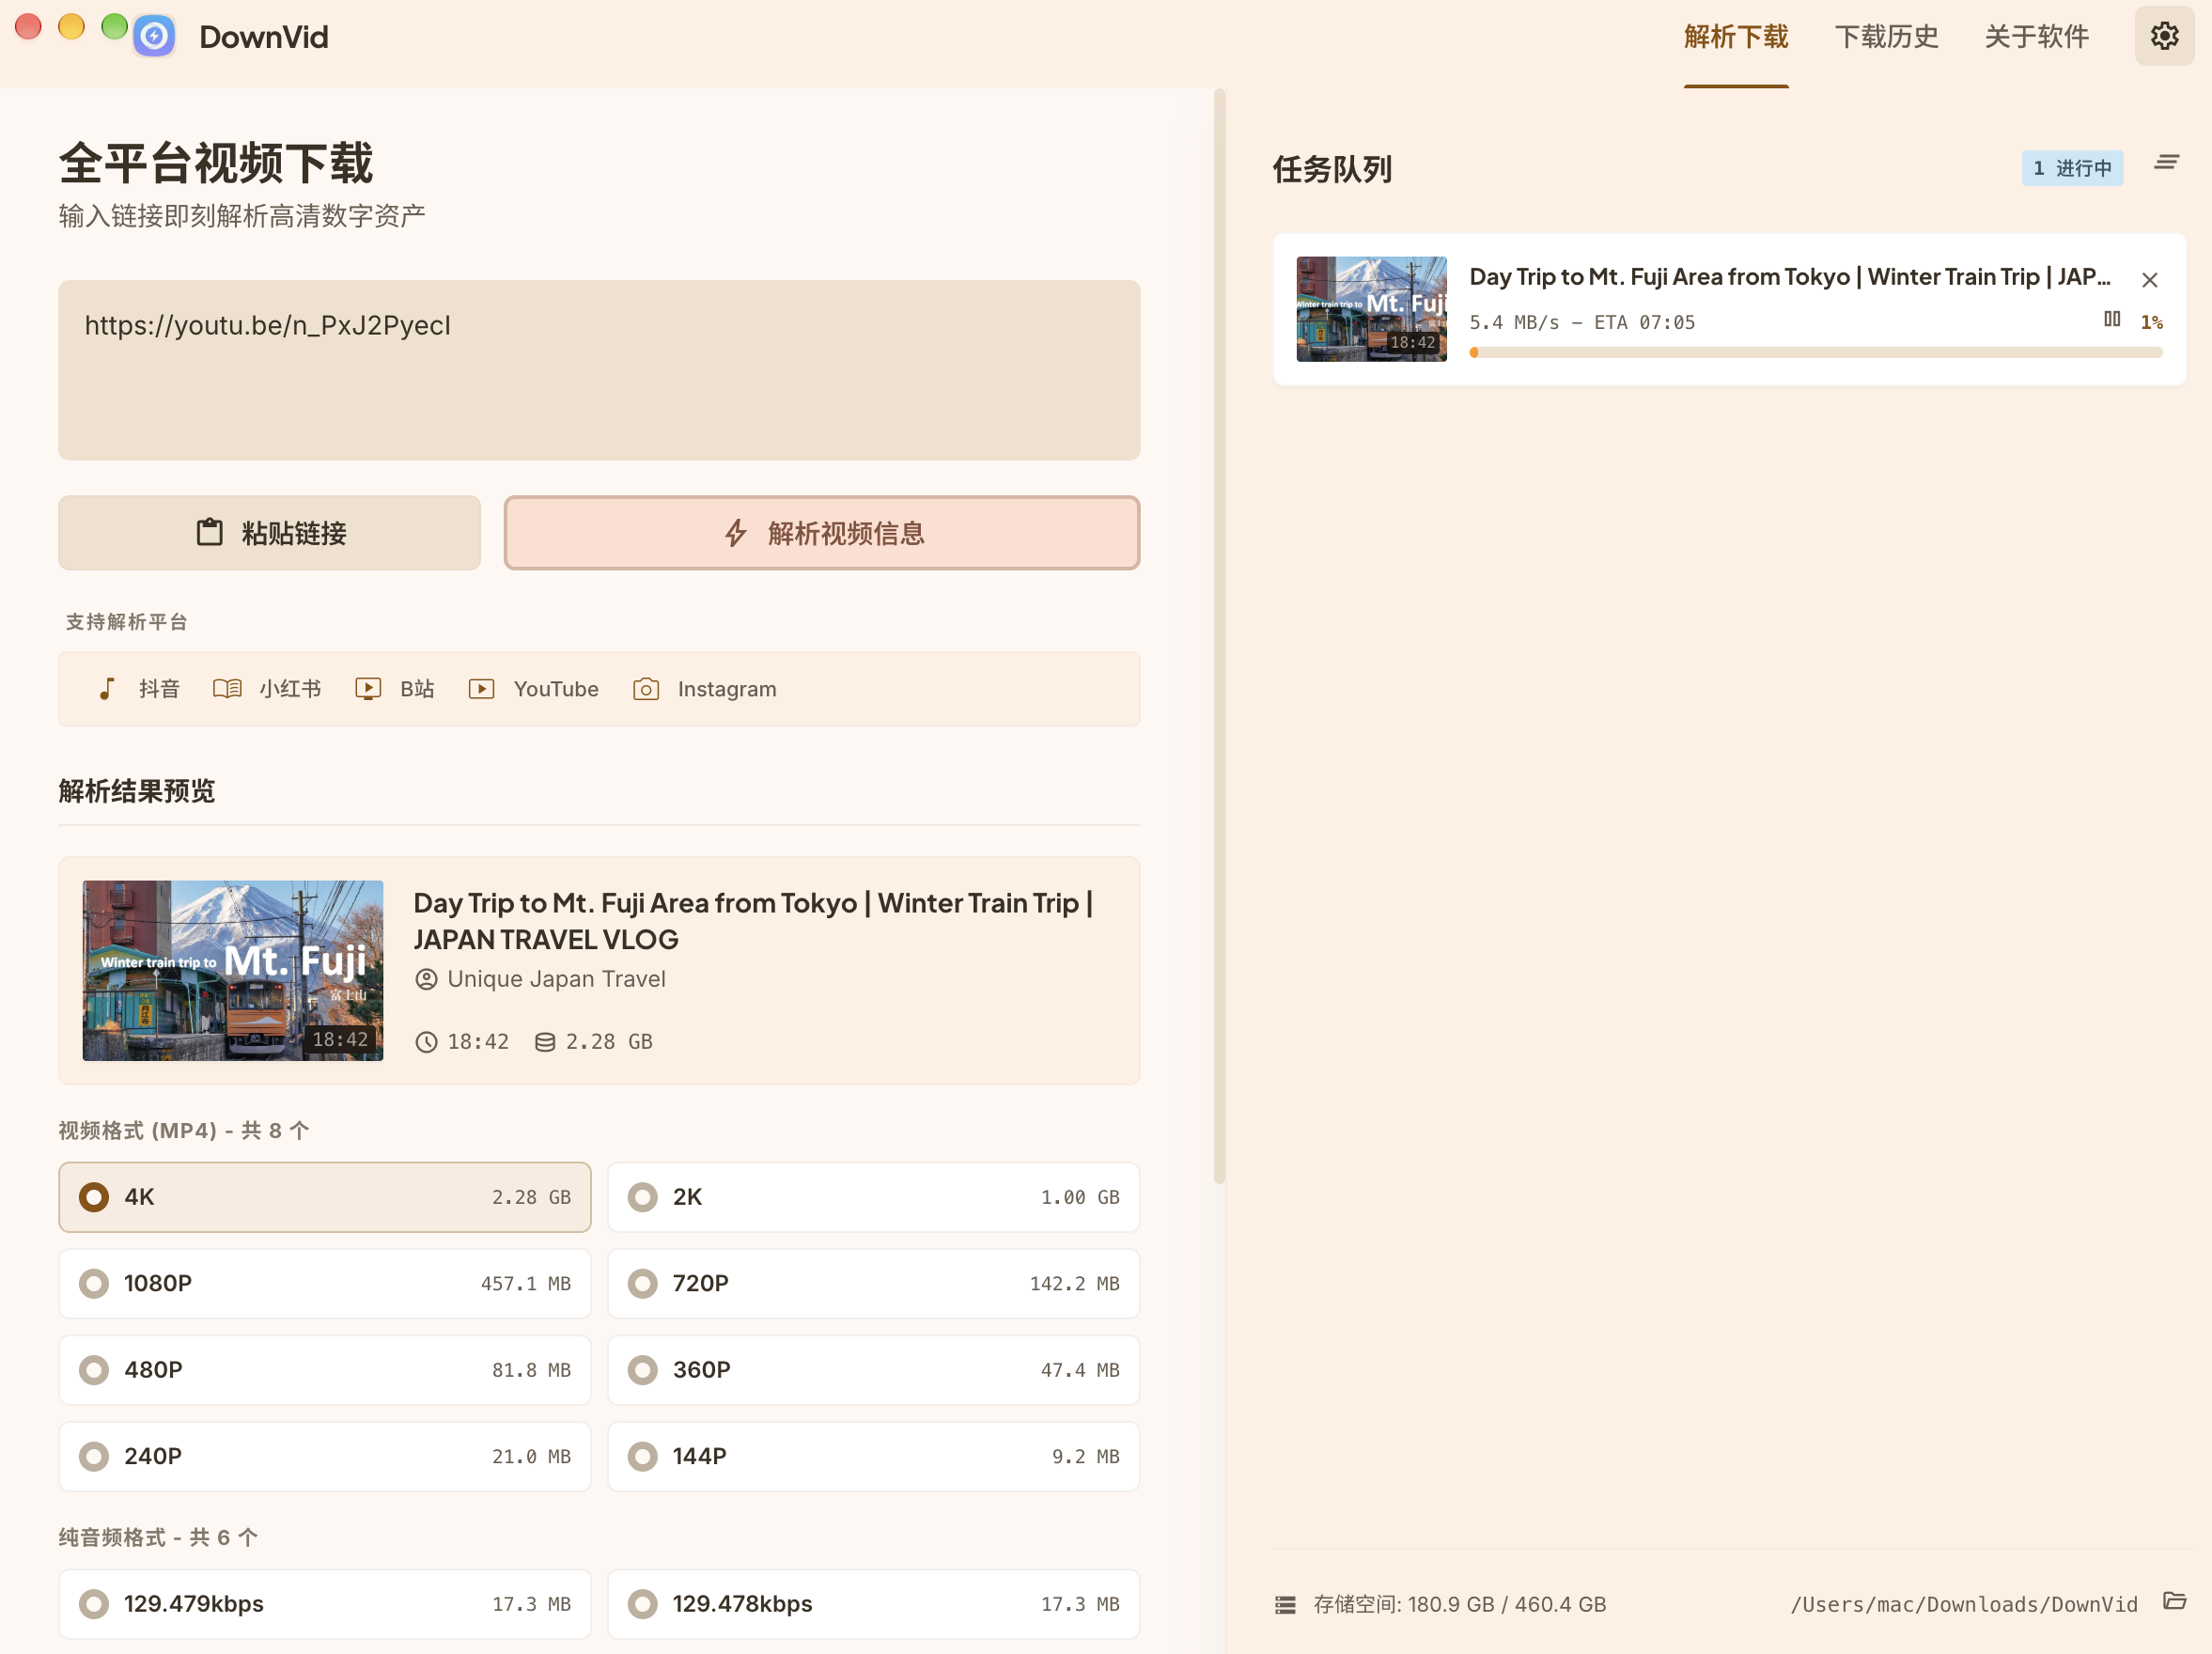
Task: Click the channel author avatar icon
Action: point(426,979)
